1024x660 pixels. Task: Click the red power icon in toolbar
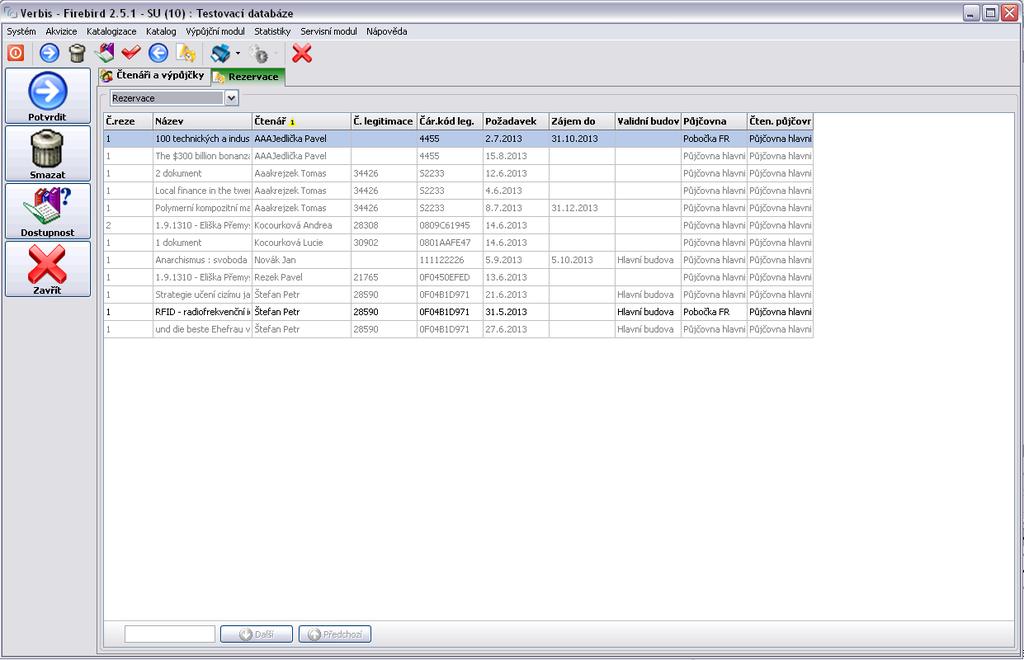[x=16, y=53]
